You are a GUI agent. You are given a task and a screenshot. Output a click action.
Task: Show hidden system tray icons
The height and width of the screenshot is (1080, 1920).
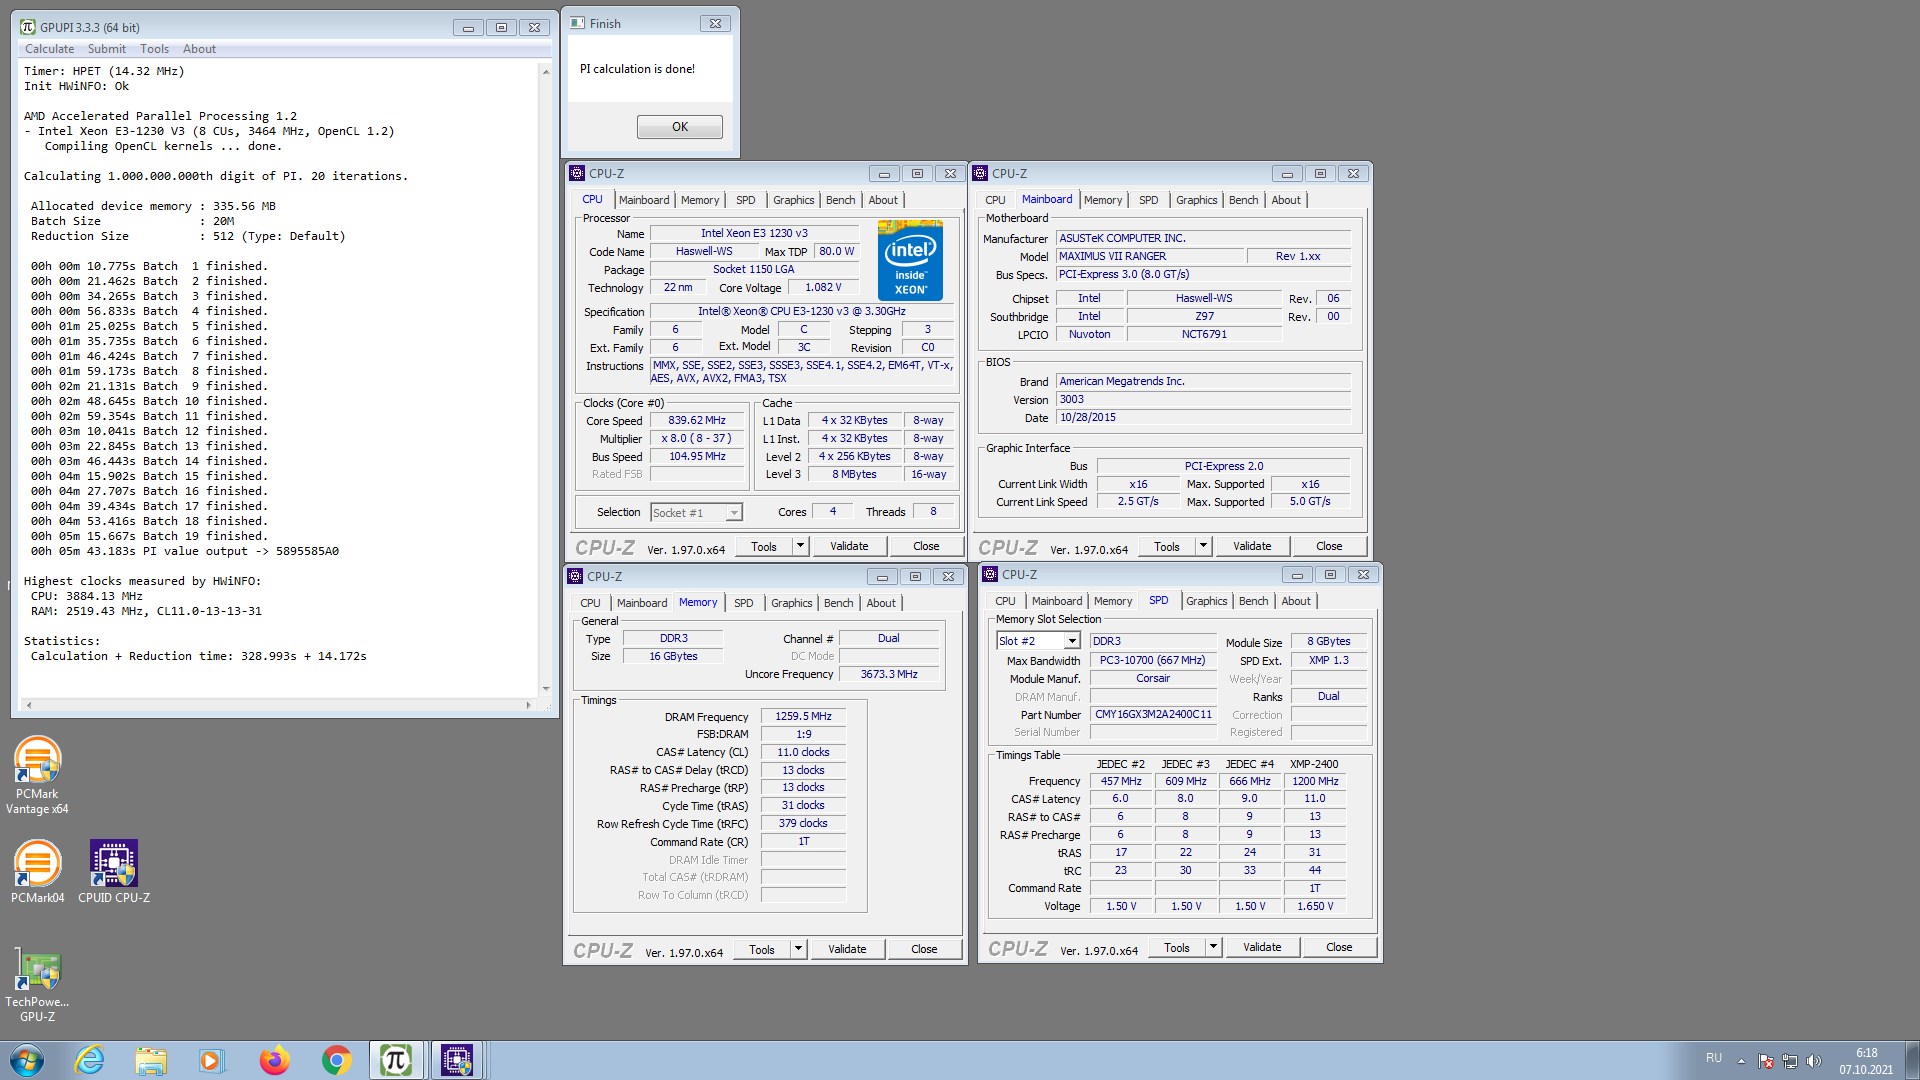click(1741, 1061)
